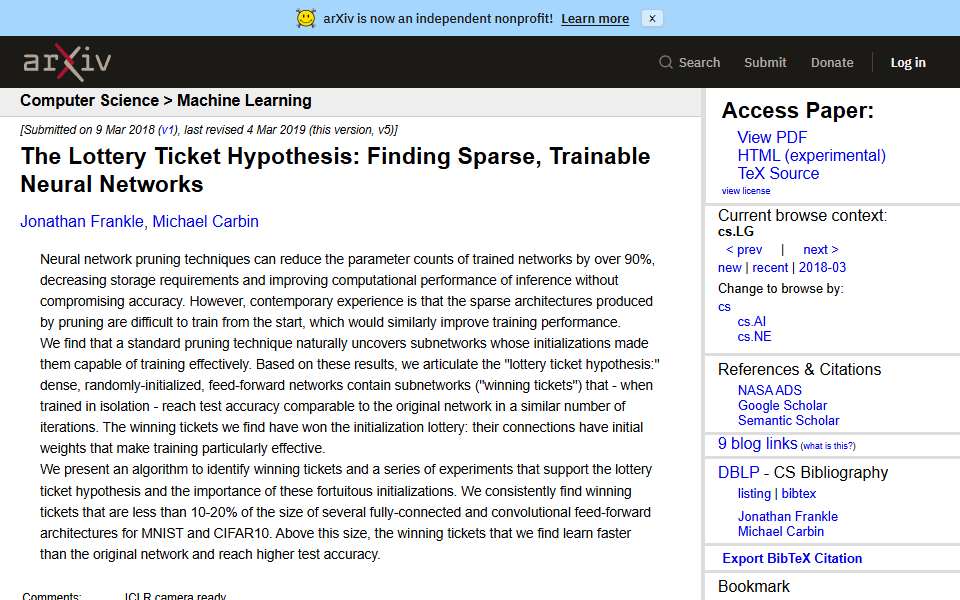Open the Search menu item
Image resolution: width=960 pixels, height=600 pixels.
click(x=699, y=62)
